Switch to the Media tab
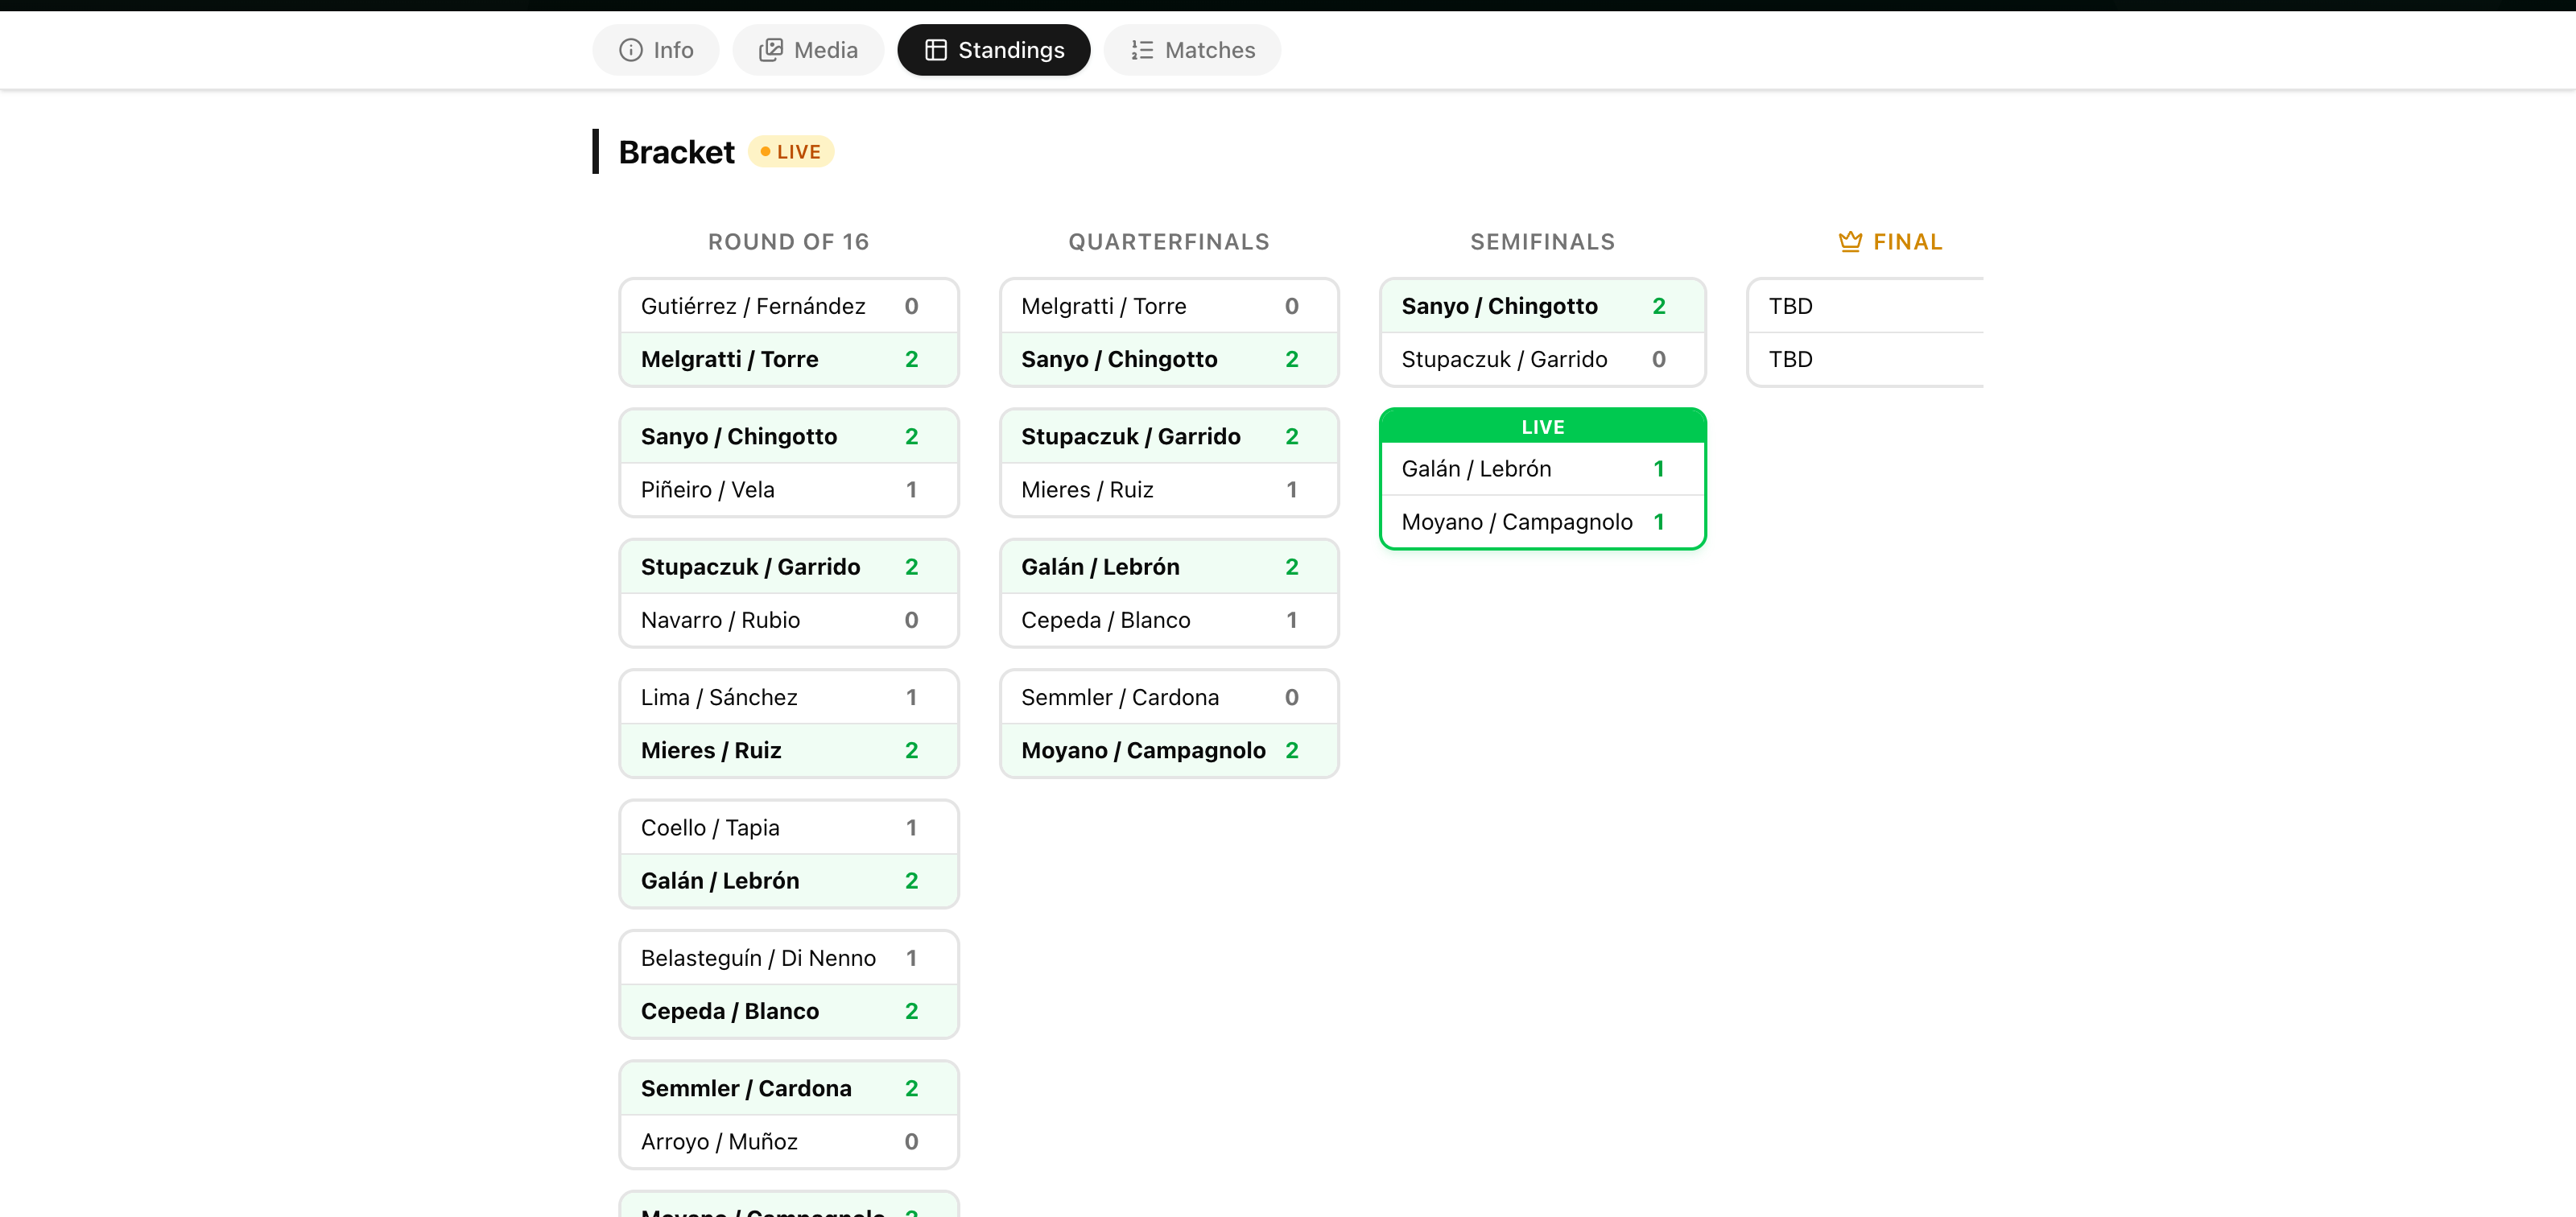This screenshot has height=1217, width=2576. pos(808,50)
